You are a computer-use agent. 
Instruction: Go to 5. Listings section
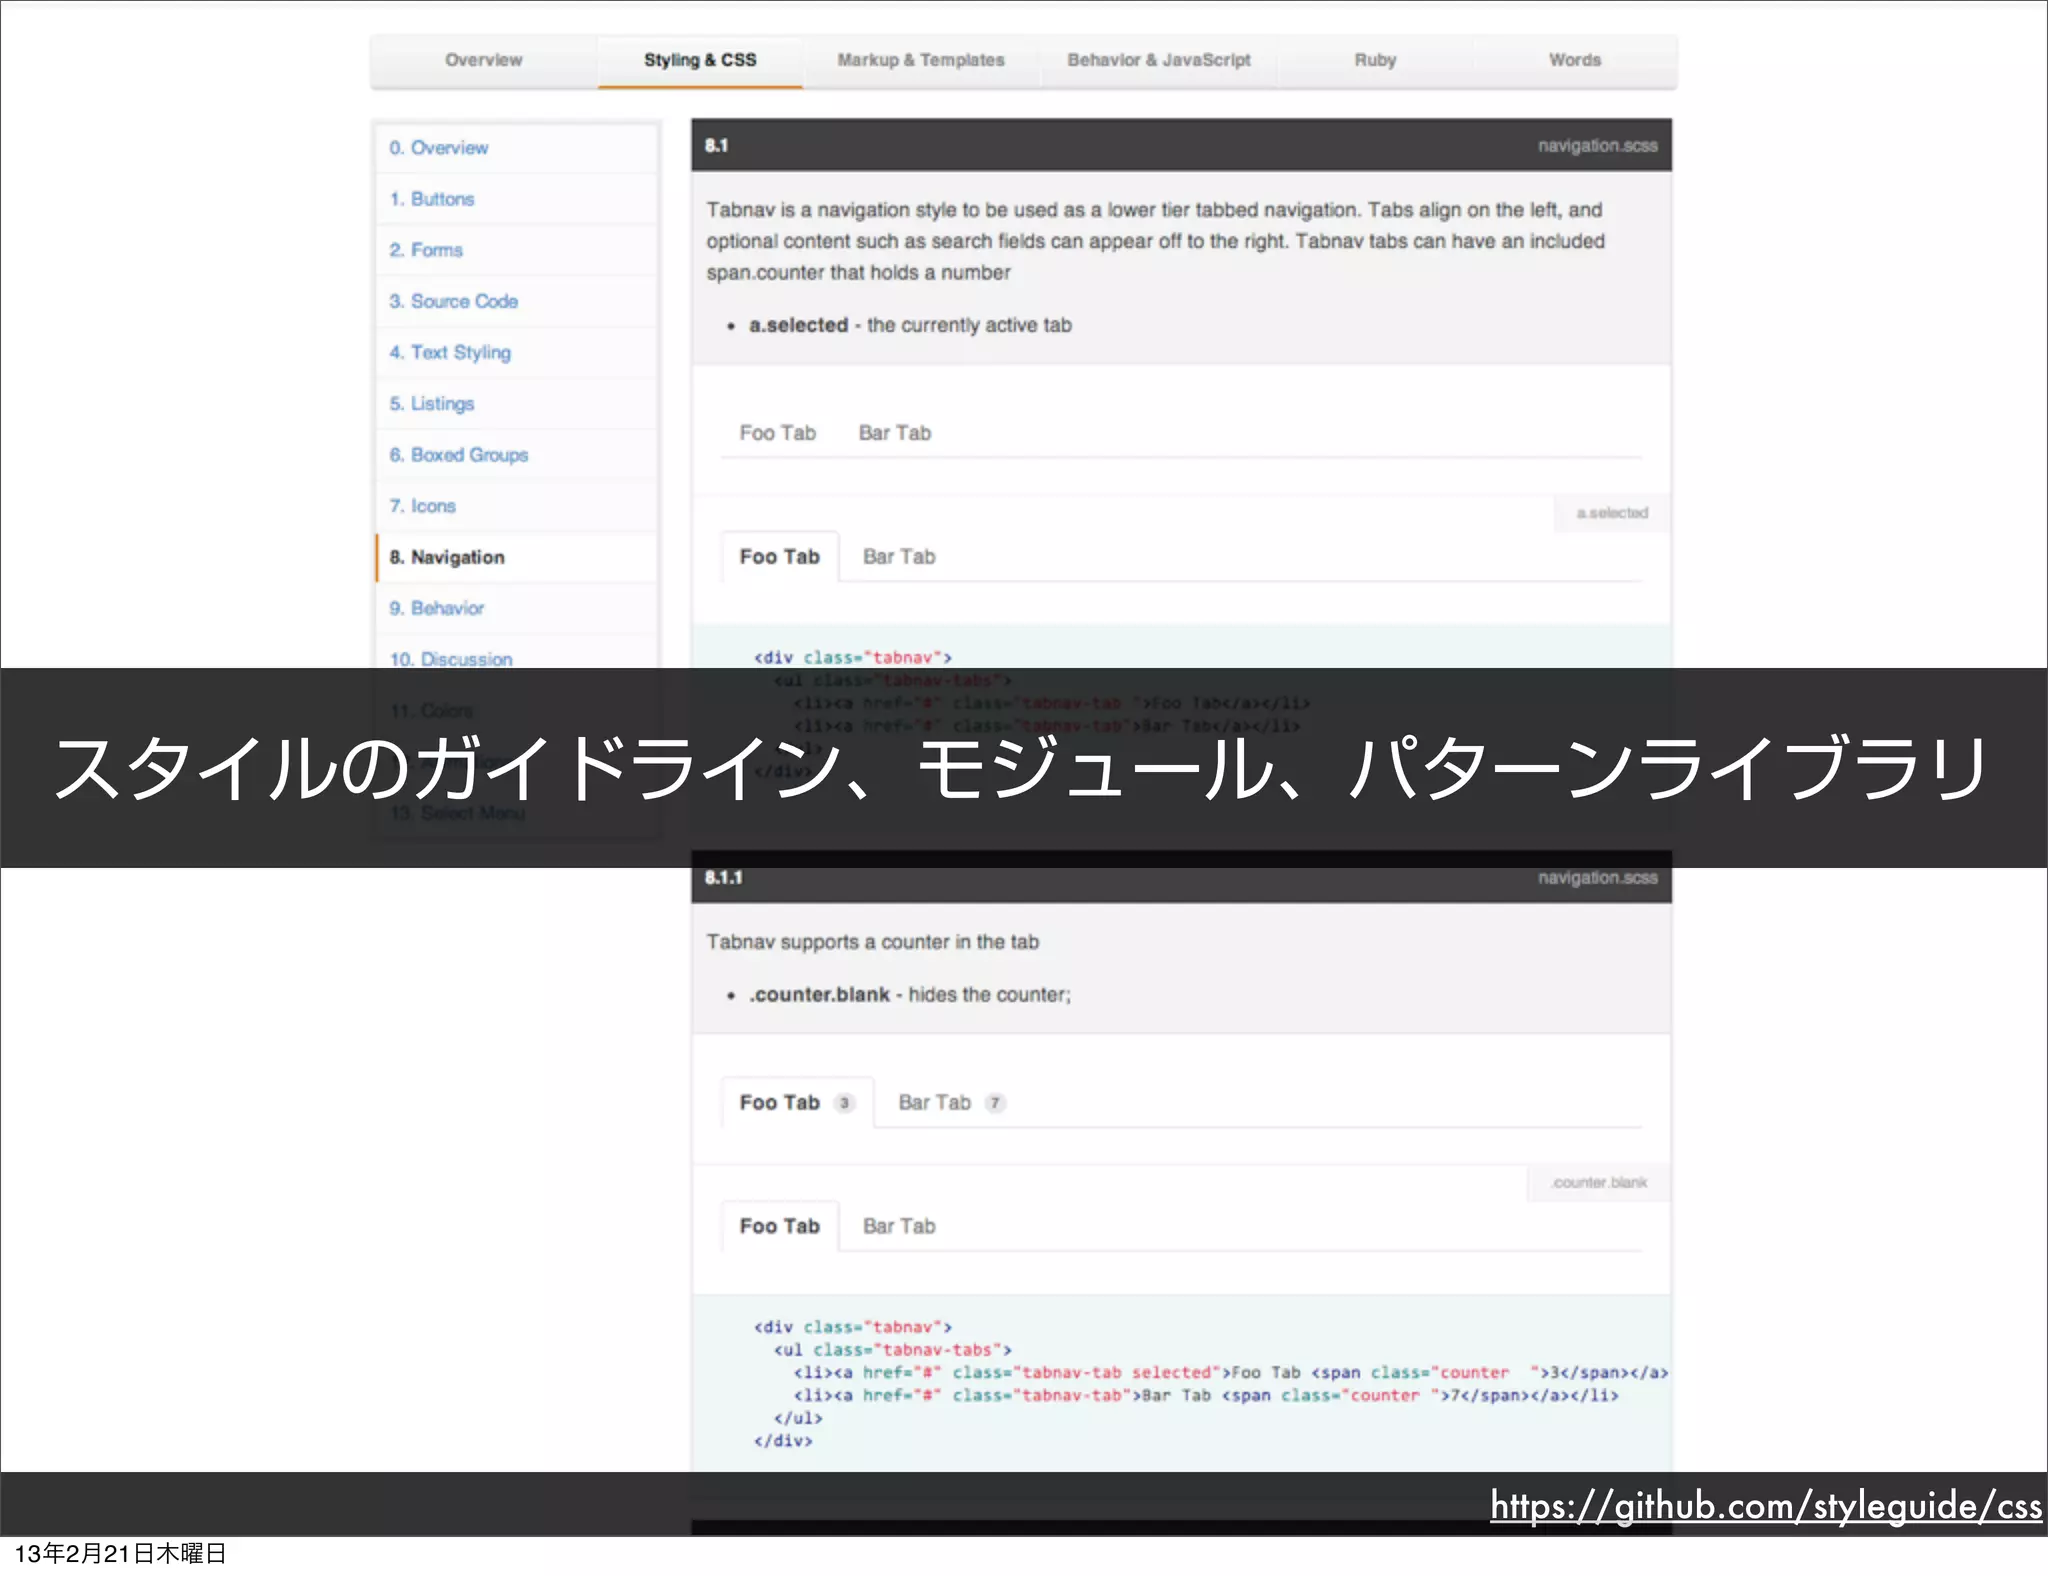click(517, 403)
